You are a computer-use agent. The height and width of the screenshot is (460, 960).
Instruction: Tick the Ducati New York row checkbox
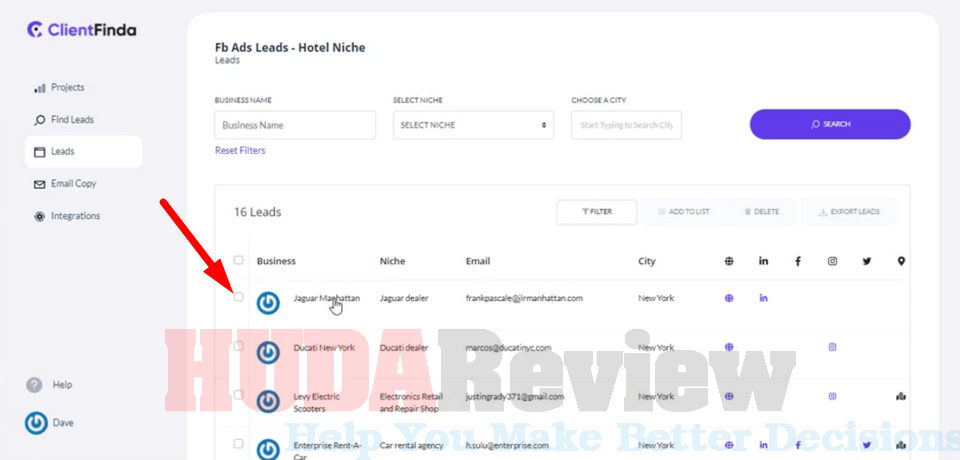tap(239, 346)
